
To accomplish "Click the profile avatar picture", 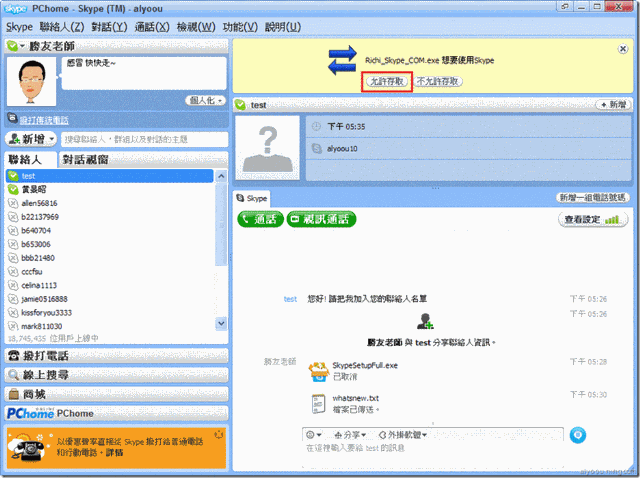I will pos(31,81).
